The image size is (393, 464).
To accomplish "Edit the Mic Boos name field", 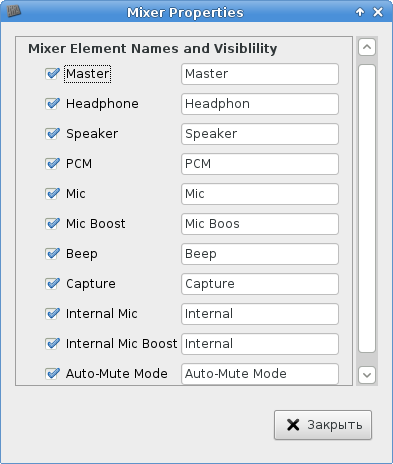I will click(260, 224).
